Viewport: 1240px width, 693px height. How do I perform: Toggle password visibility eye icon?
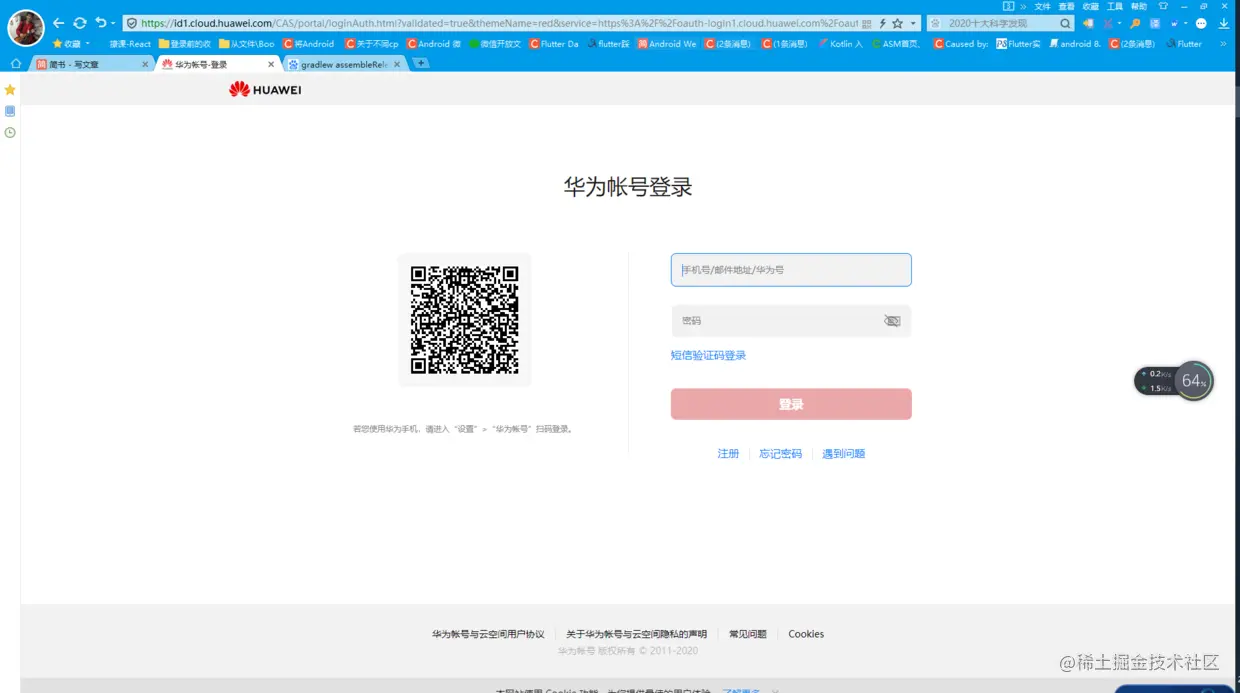tap(892, 321)
